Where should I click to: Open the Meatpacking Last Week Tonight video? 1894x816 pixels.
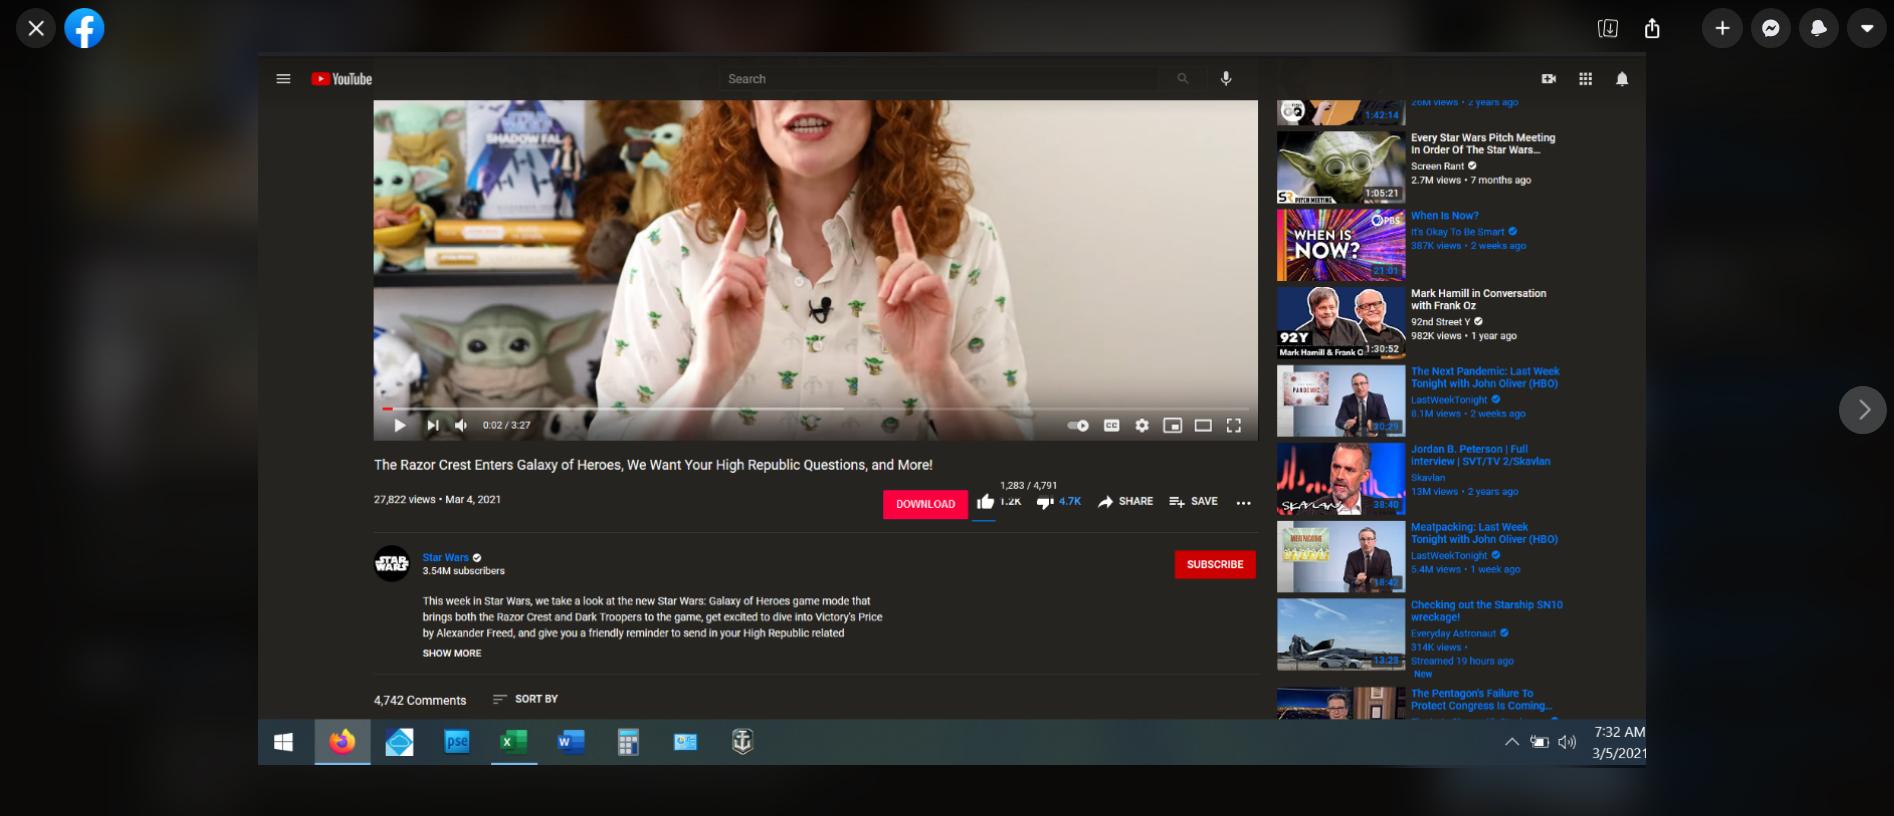coord(1484,533)
